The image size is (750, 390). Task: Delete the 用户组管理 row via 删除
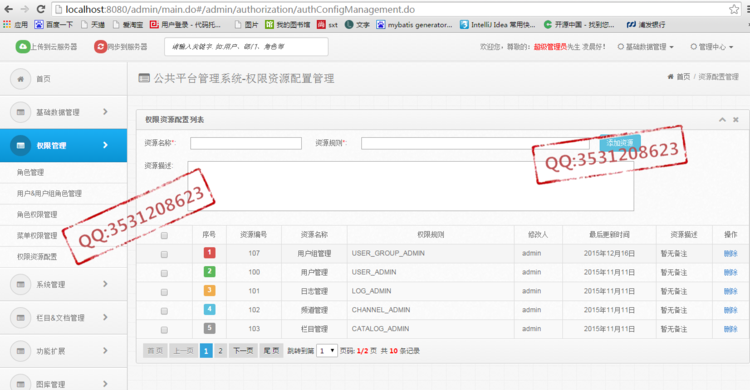730,254
